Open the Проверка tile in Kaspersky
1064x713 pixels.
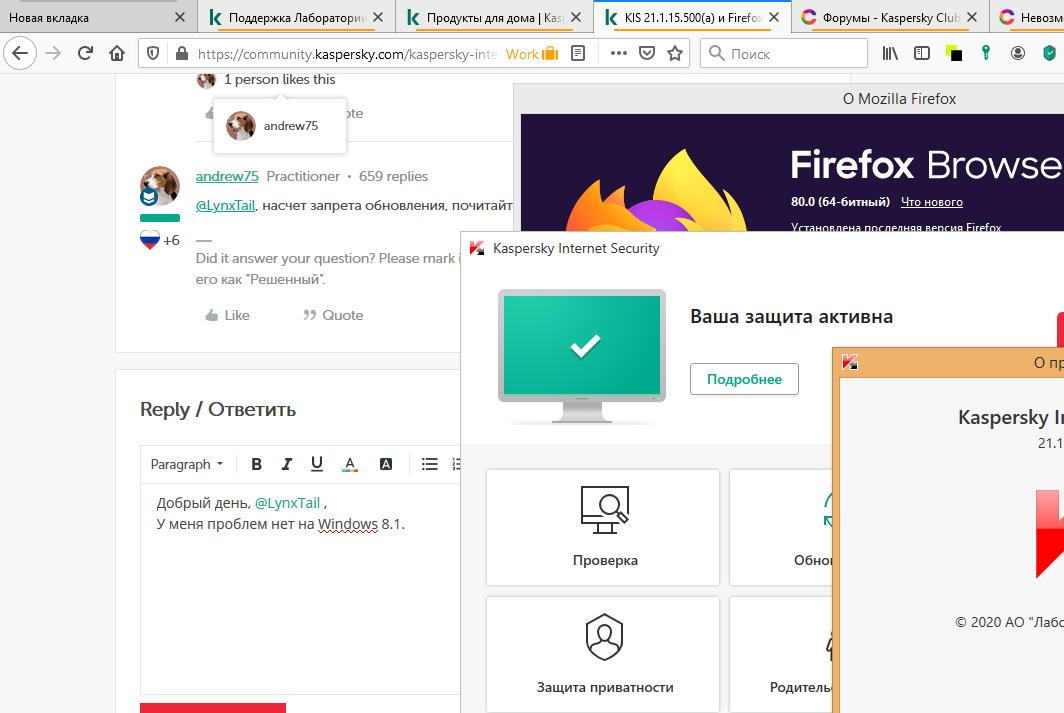point(603,527)
